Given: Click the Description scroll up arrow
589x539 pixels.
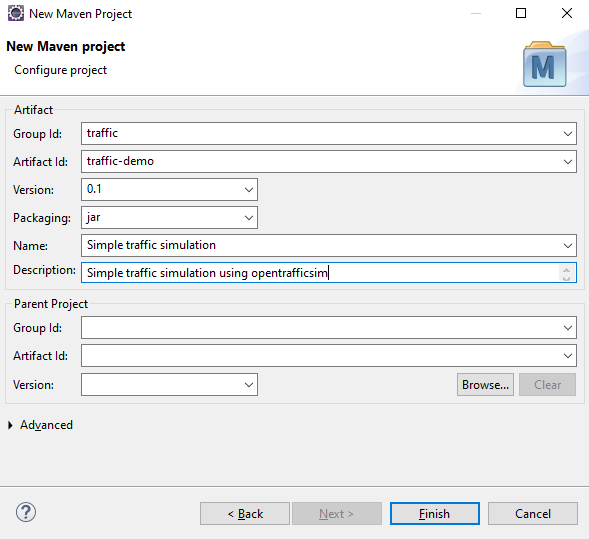Looking at the screenshot, I should pos(566,269).
